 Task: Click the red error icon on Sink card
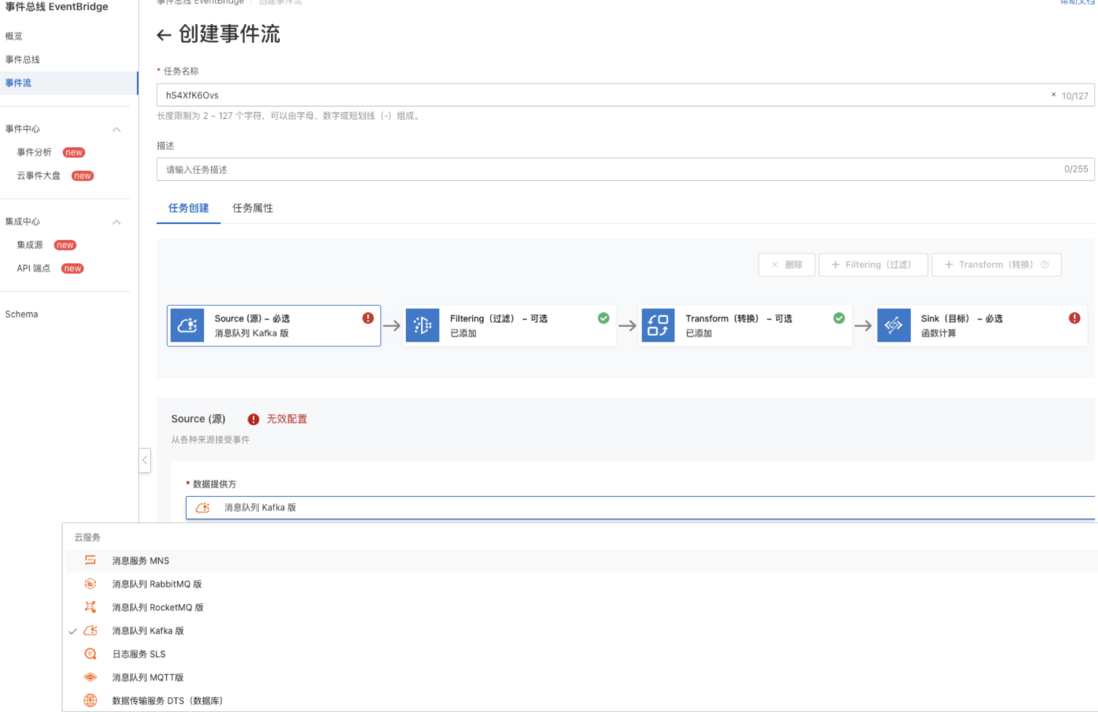[x=1074, y=318]
